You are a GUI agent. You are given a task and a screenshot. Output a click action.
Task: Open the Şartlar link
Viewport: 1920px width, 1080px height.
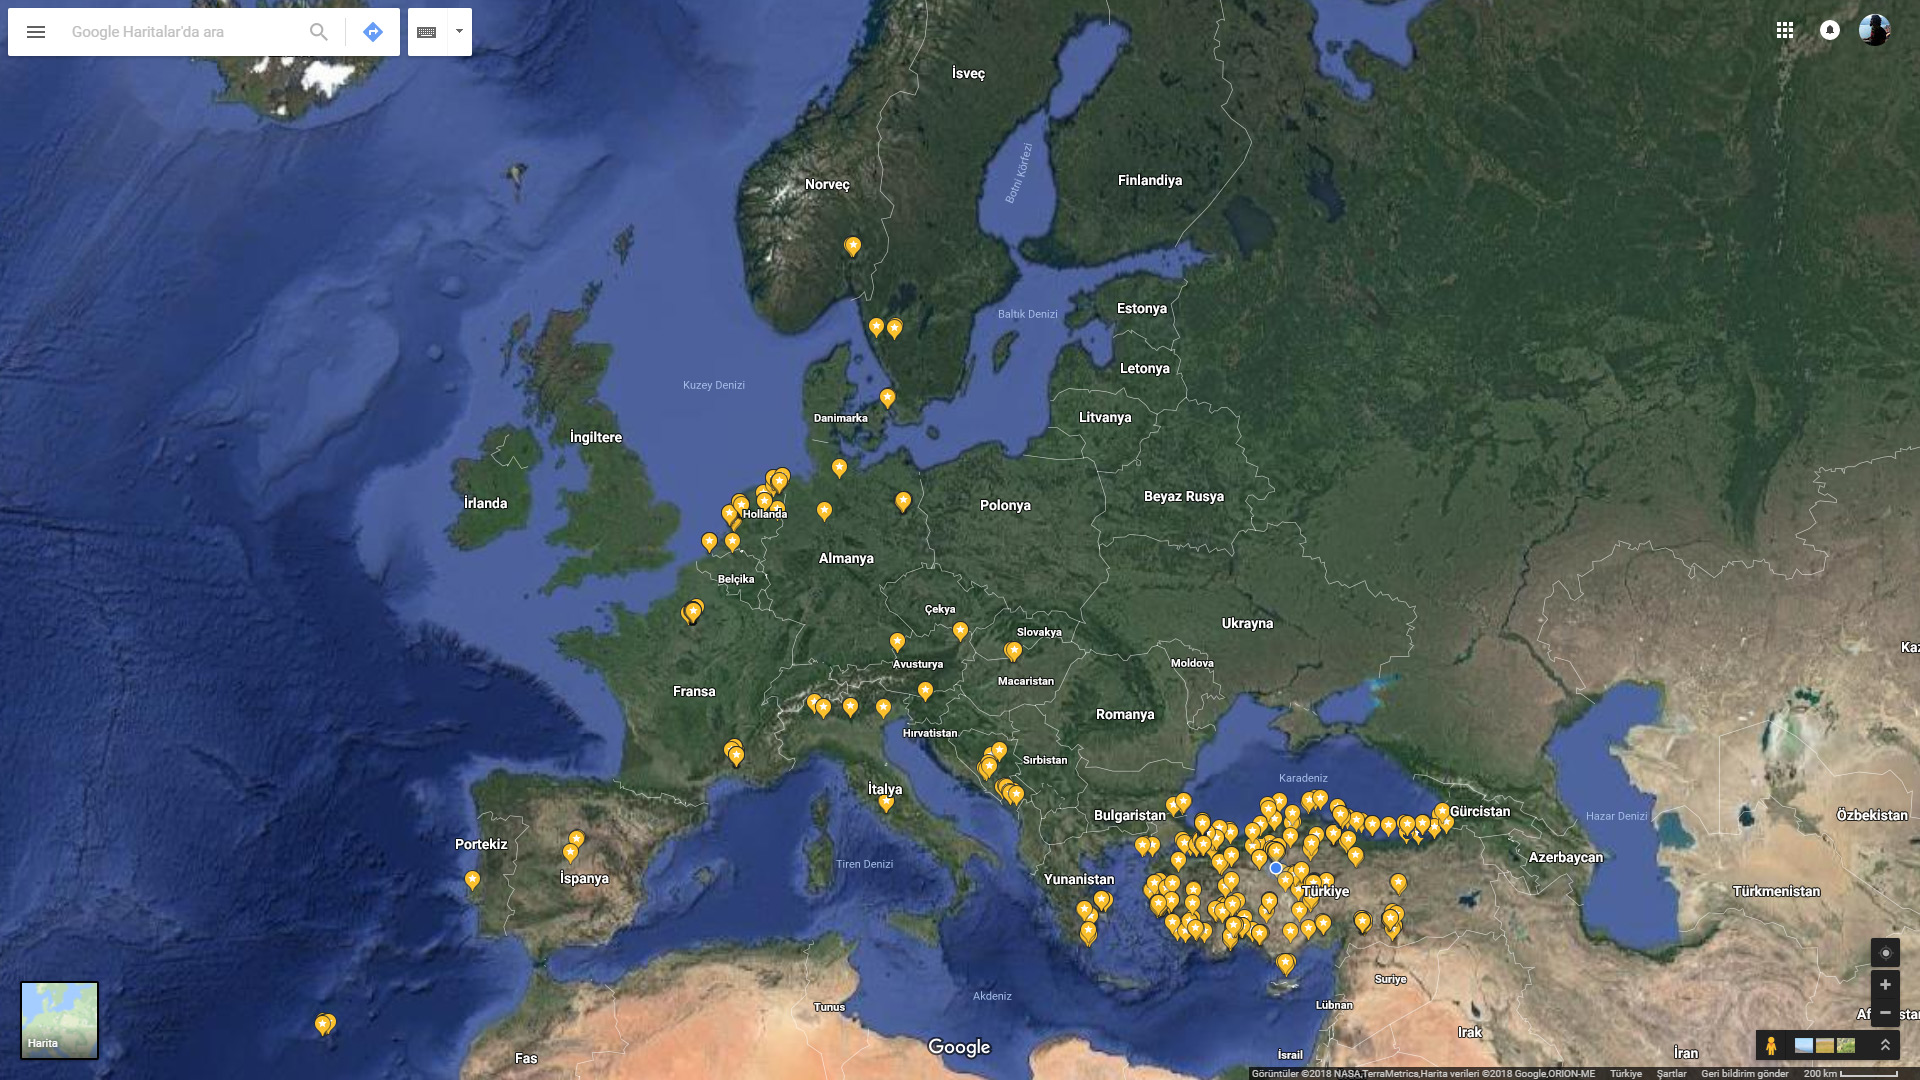(x=1671, y=1074)
